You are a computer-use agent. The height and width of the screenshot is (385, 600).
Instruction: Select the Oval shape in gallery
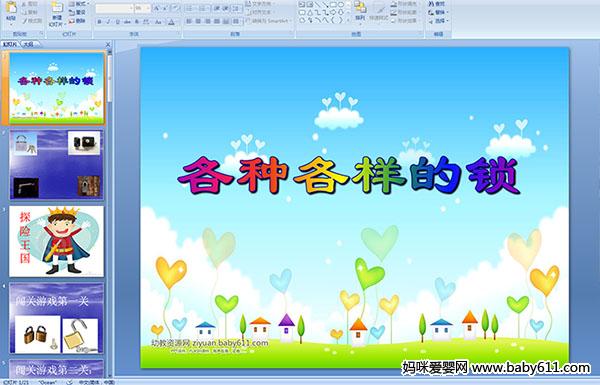(x=341, y=5)
